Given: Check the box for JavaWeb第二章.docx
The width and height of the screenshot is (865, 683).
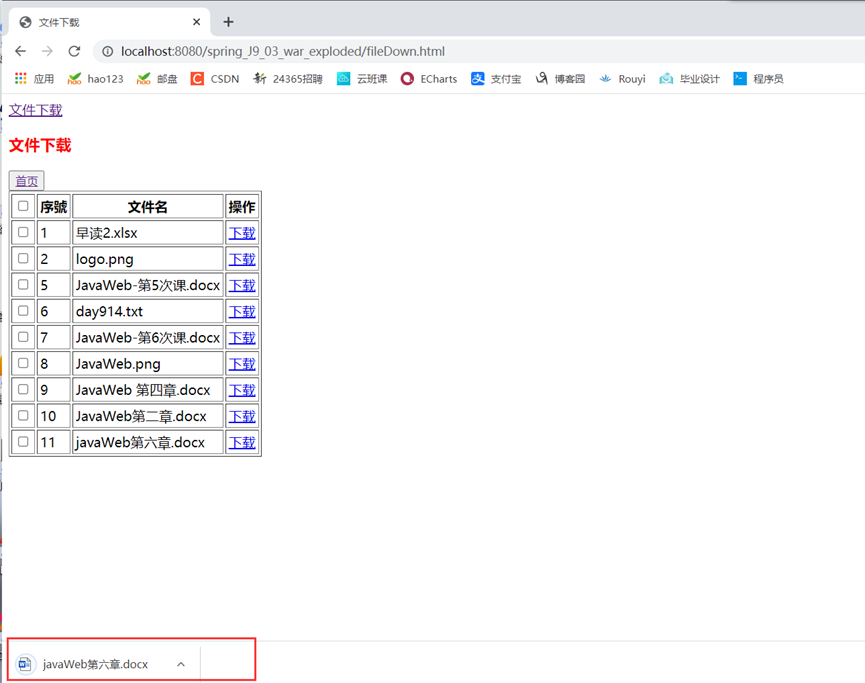Looking at the screenshot, I should pos(23,415).
